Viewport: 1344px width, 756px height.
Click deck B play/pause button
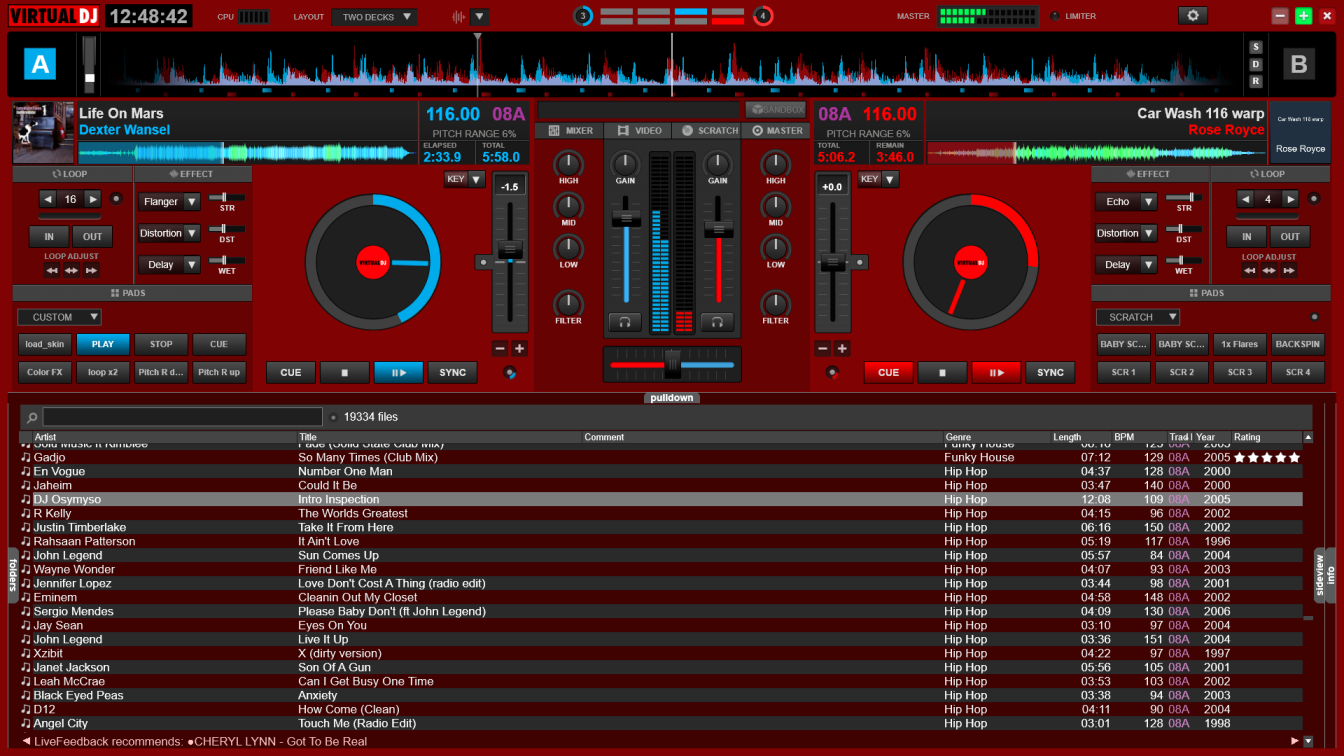(996, 372)
